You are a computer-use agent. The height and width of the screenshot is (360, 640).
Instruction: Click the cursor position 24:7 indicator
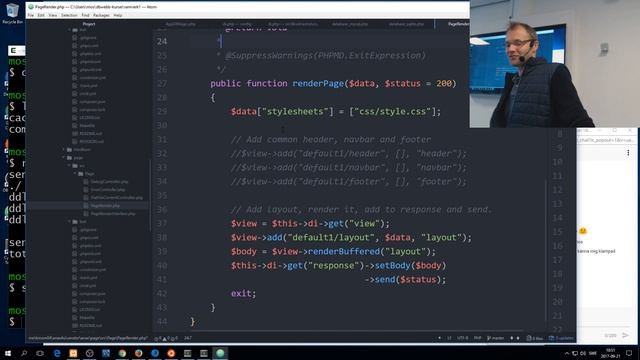(x=188, y=338)
